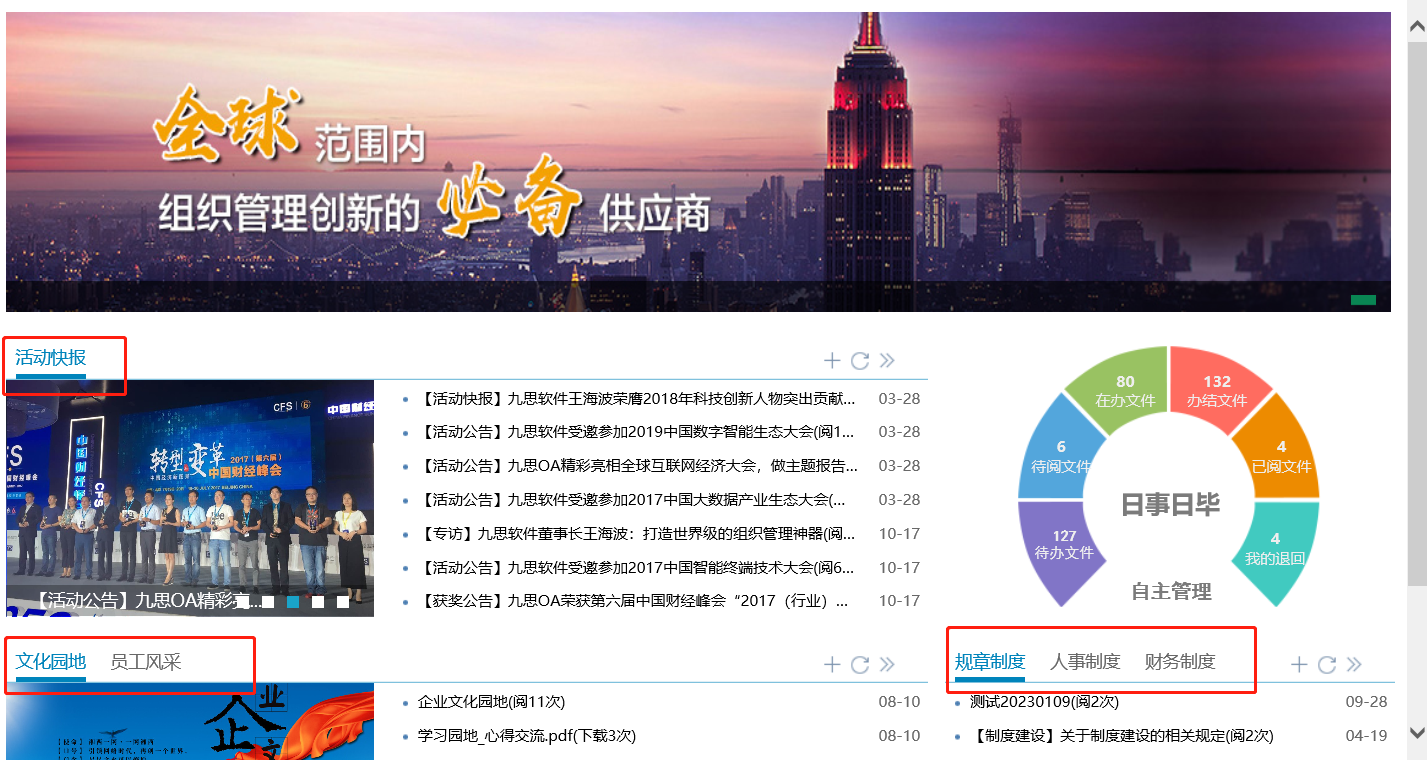Click the red 办结文件 segment showing 132

(x=1216, y=390)
